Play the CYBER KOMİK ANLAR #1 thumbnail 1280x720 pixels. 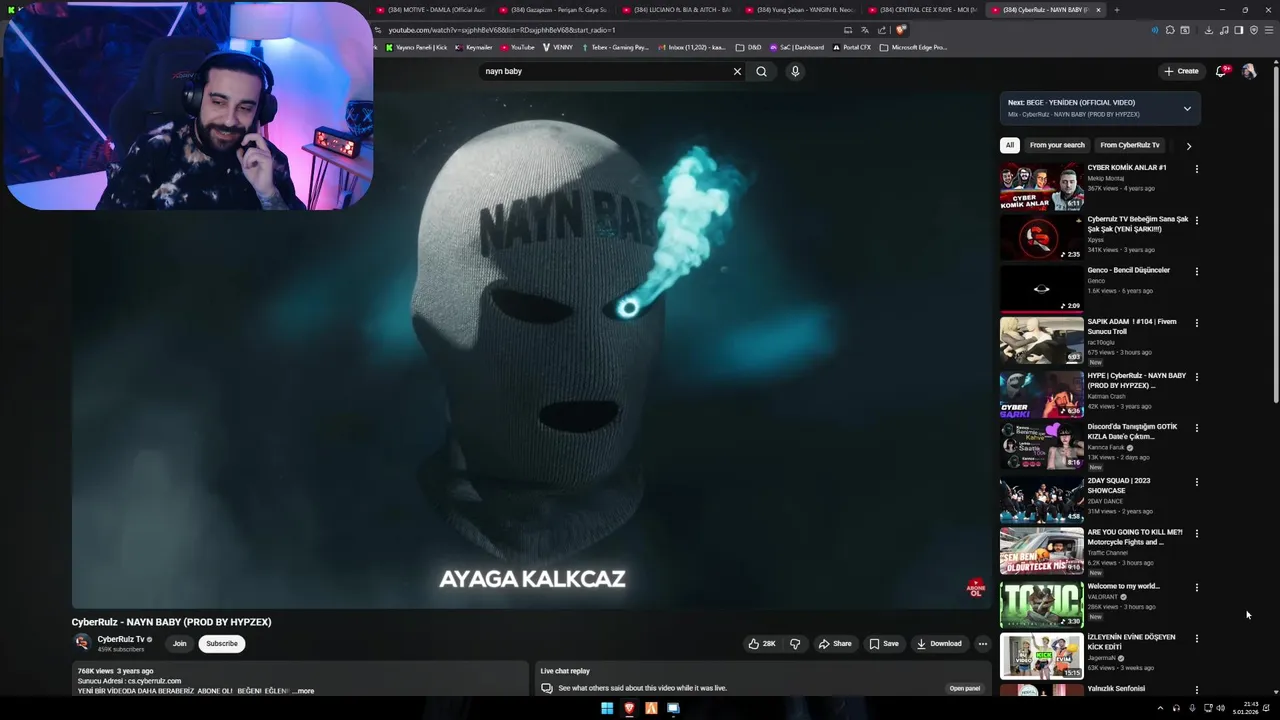click(x=1041, y=186)
